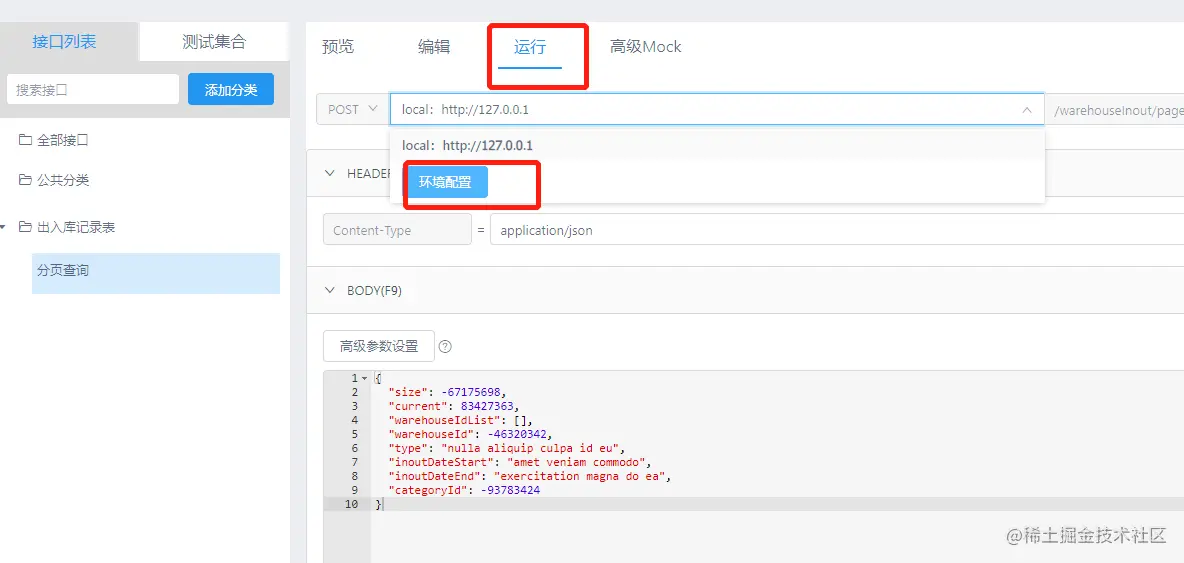Image resolution: width=1184 pixels, height=563 pixels.
Task: Select the 全部接口 folder
Action: pos(63,140)
